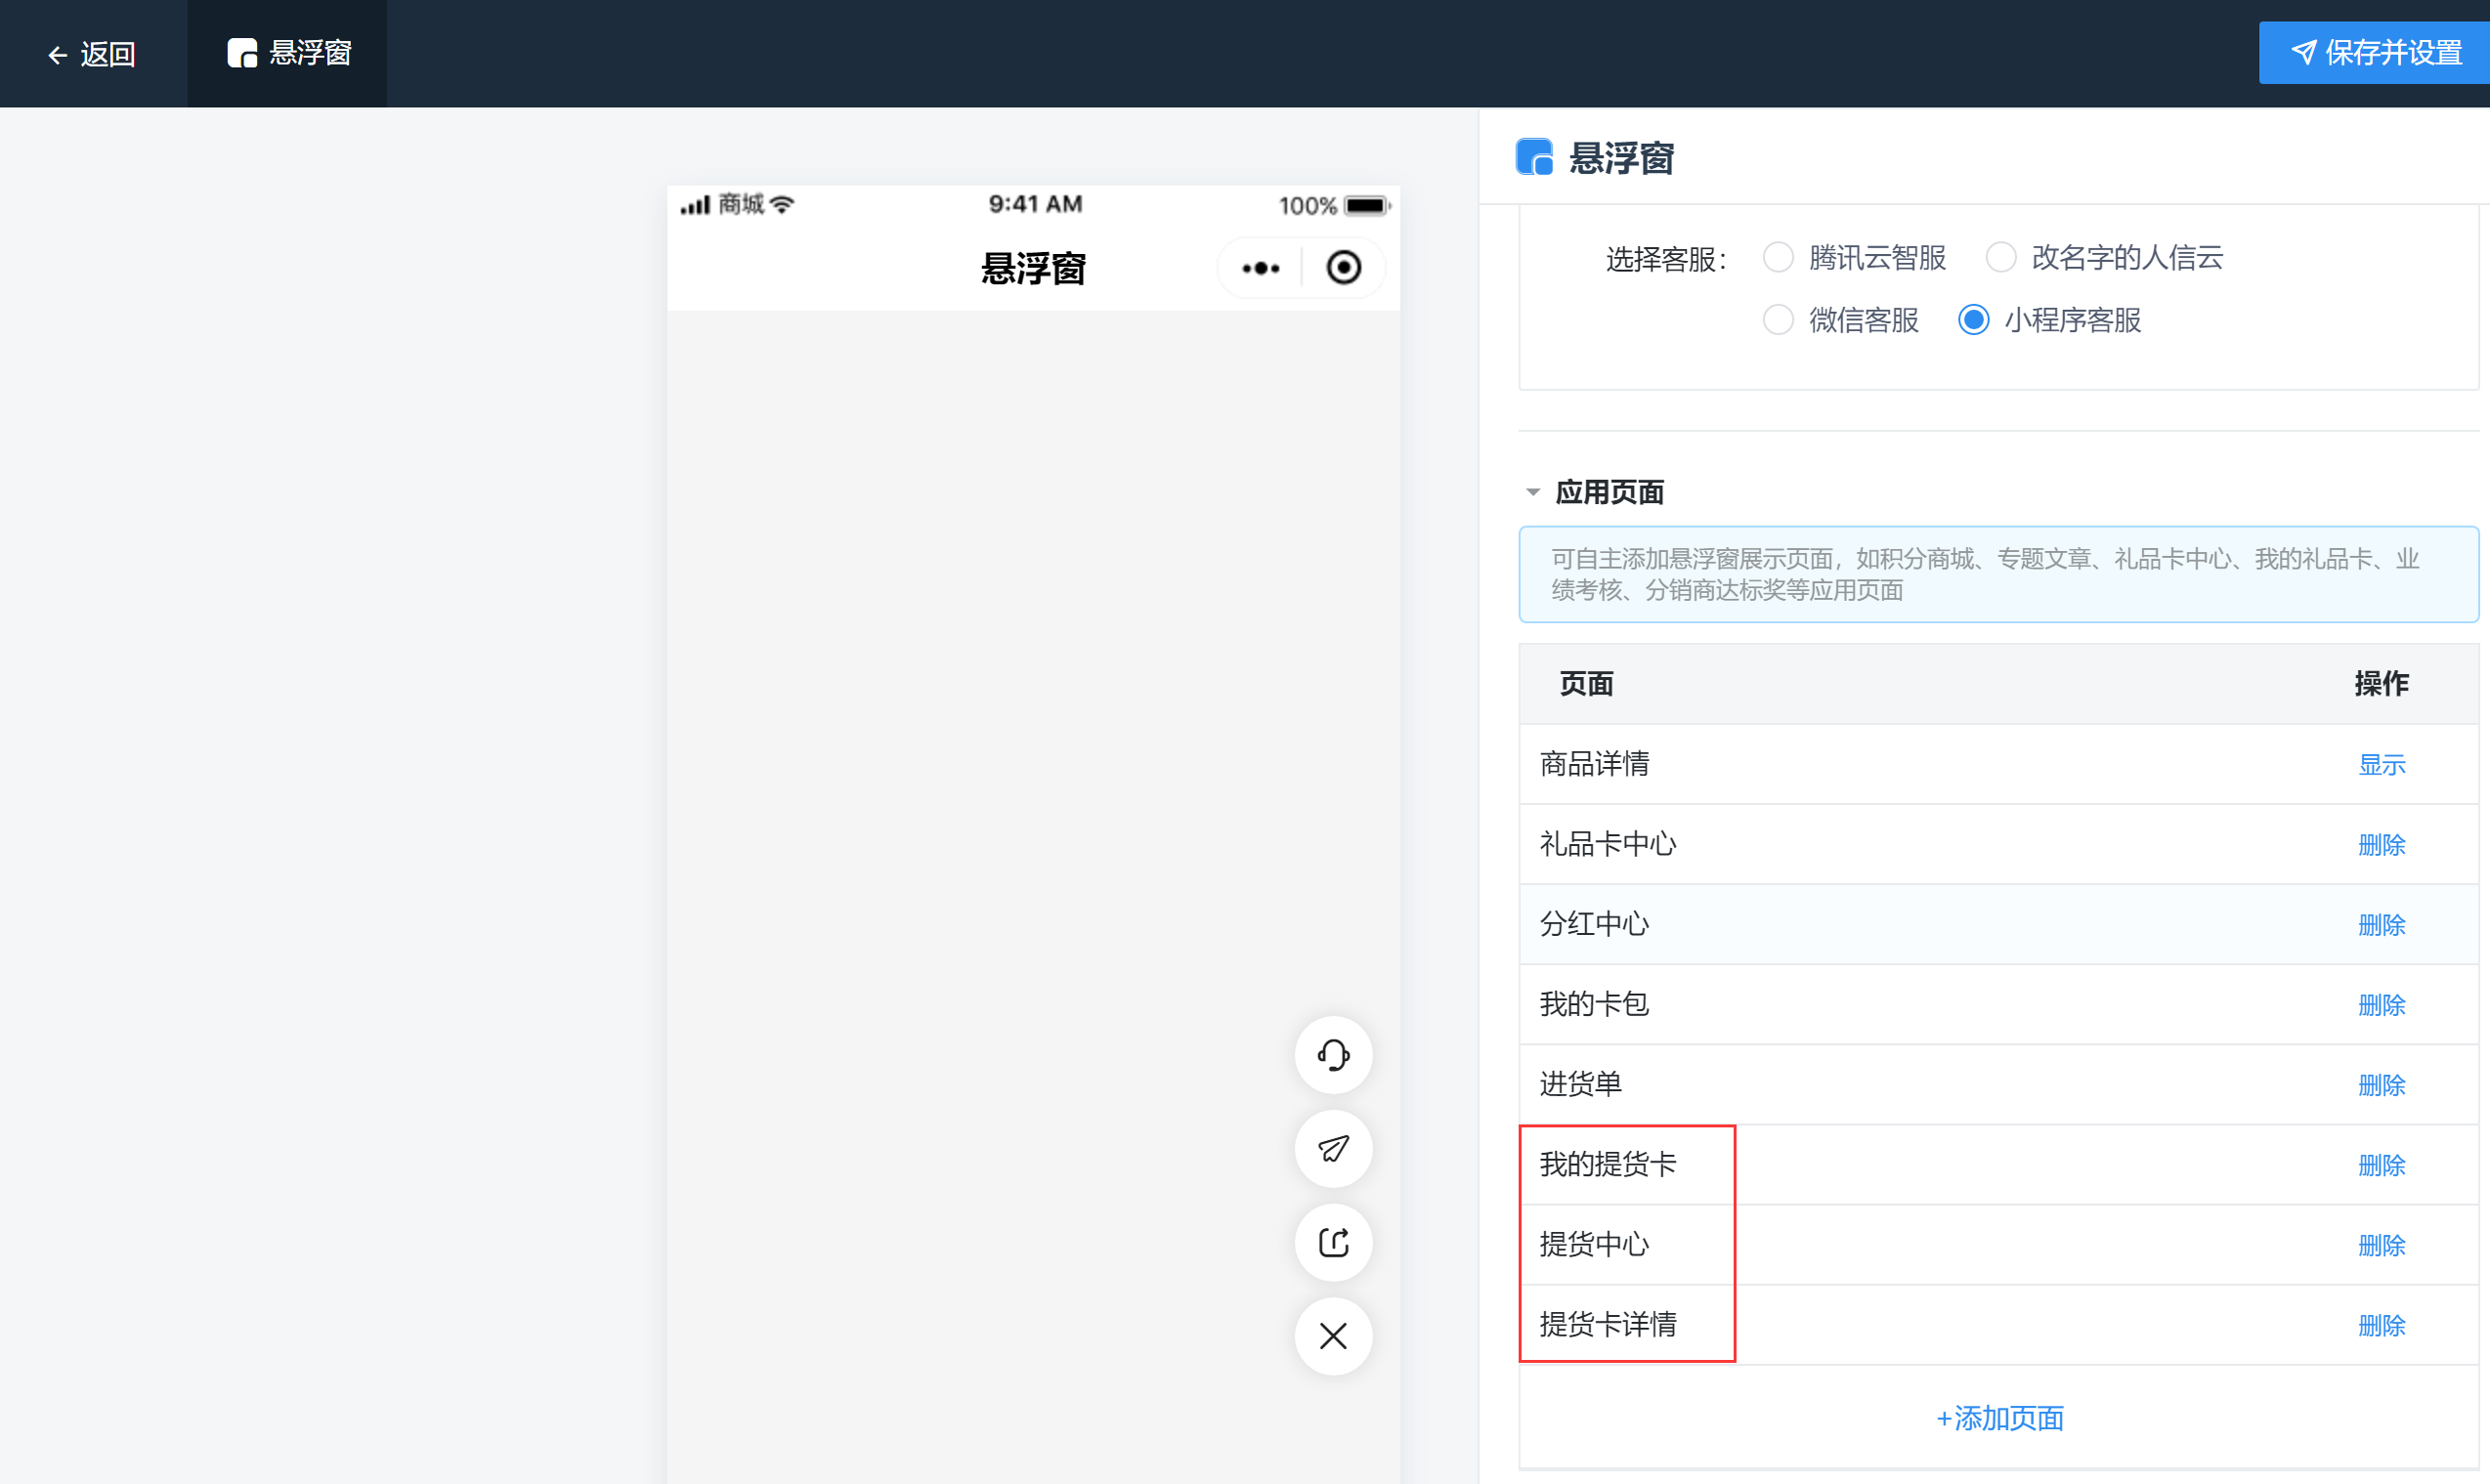Click the share arrow floating icon
The image size is (2490, 1484).
click(x=1333, y=1242)
